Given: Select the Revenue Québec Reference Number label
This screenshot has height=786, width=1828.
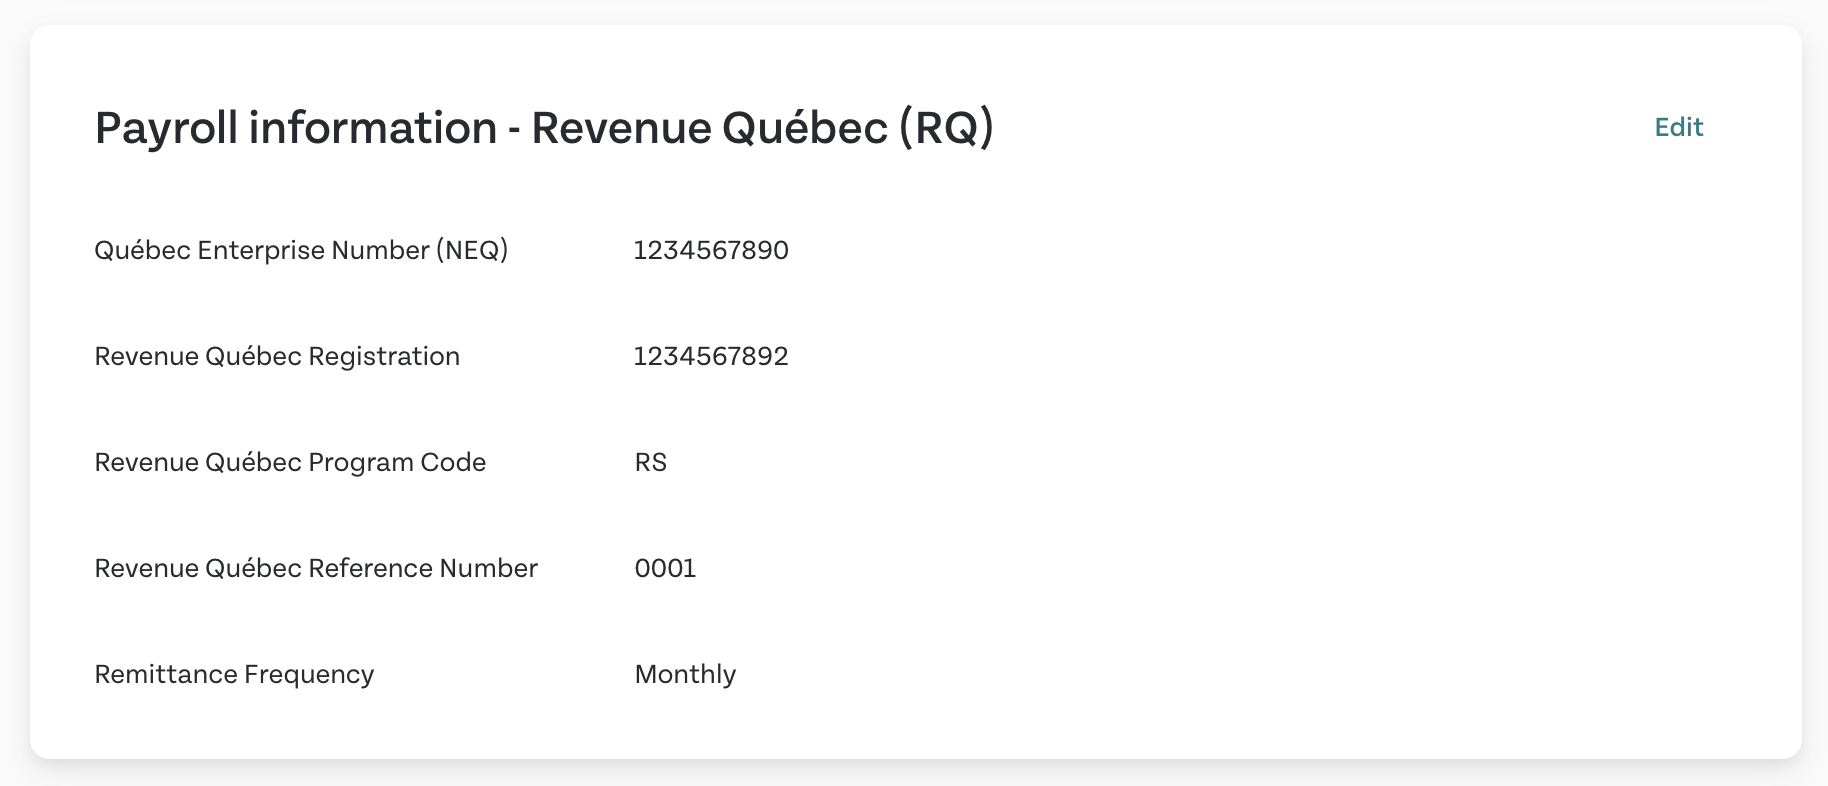Looking at the screenshot, I should (316, 568).
